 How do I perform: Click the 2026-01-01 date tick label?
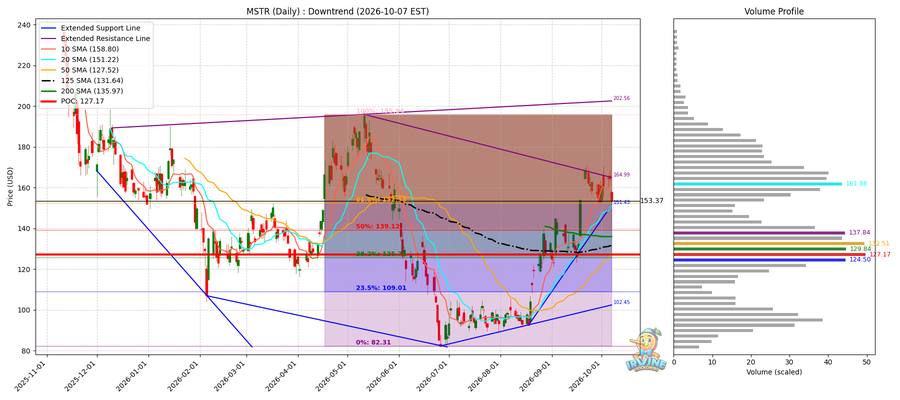(133, 376)
